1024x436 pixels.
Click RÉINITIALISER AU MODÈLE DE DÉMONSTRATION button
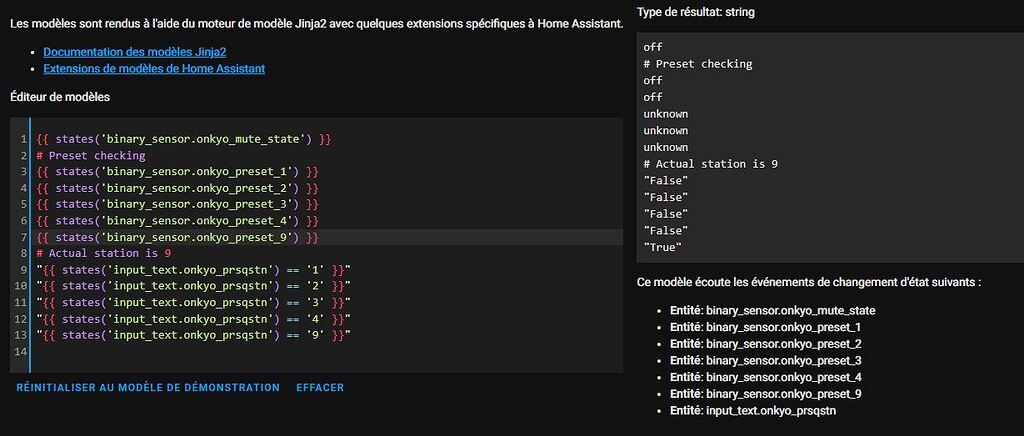(x=148, y=387)
